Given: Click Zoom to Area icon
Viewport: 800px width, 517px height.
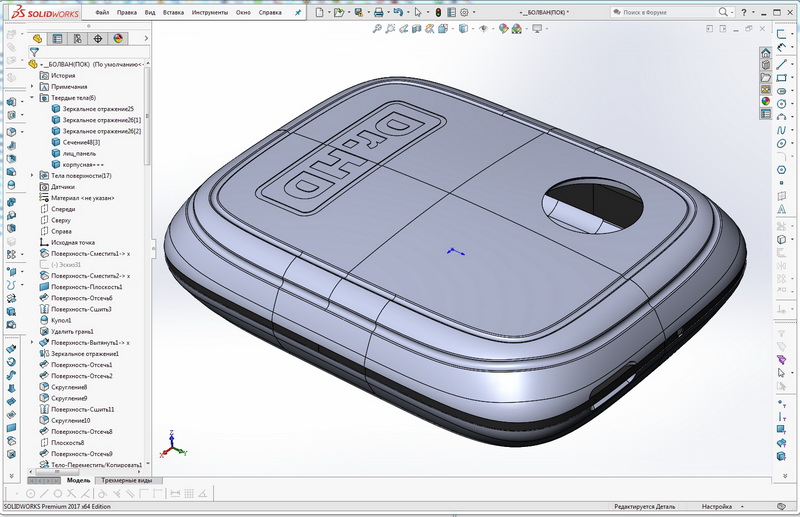Looking at the screenshot, I should point(390,29).
